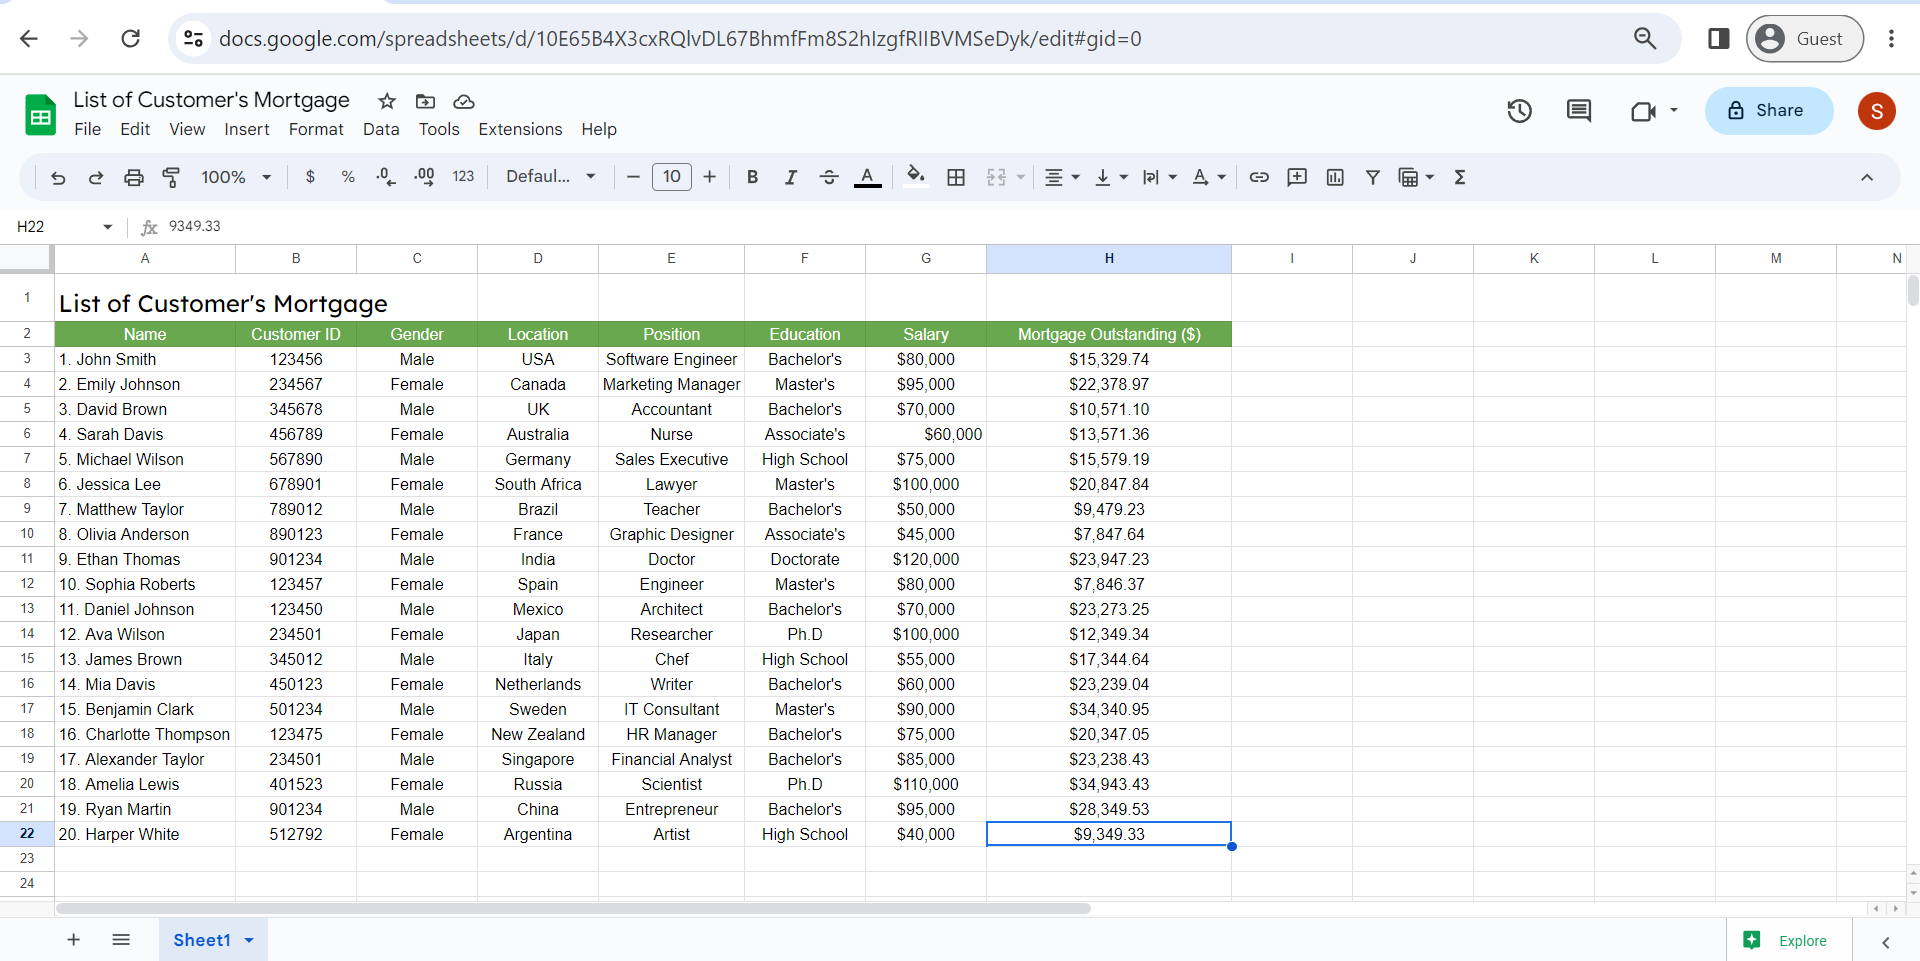Click the borders icon

pyautogui.click(x=956, y=177)
